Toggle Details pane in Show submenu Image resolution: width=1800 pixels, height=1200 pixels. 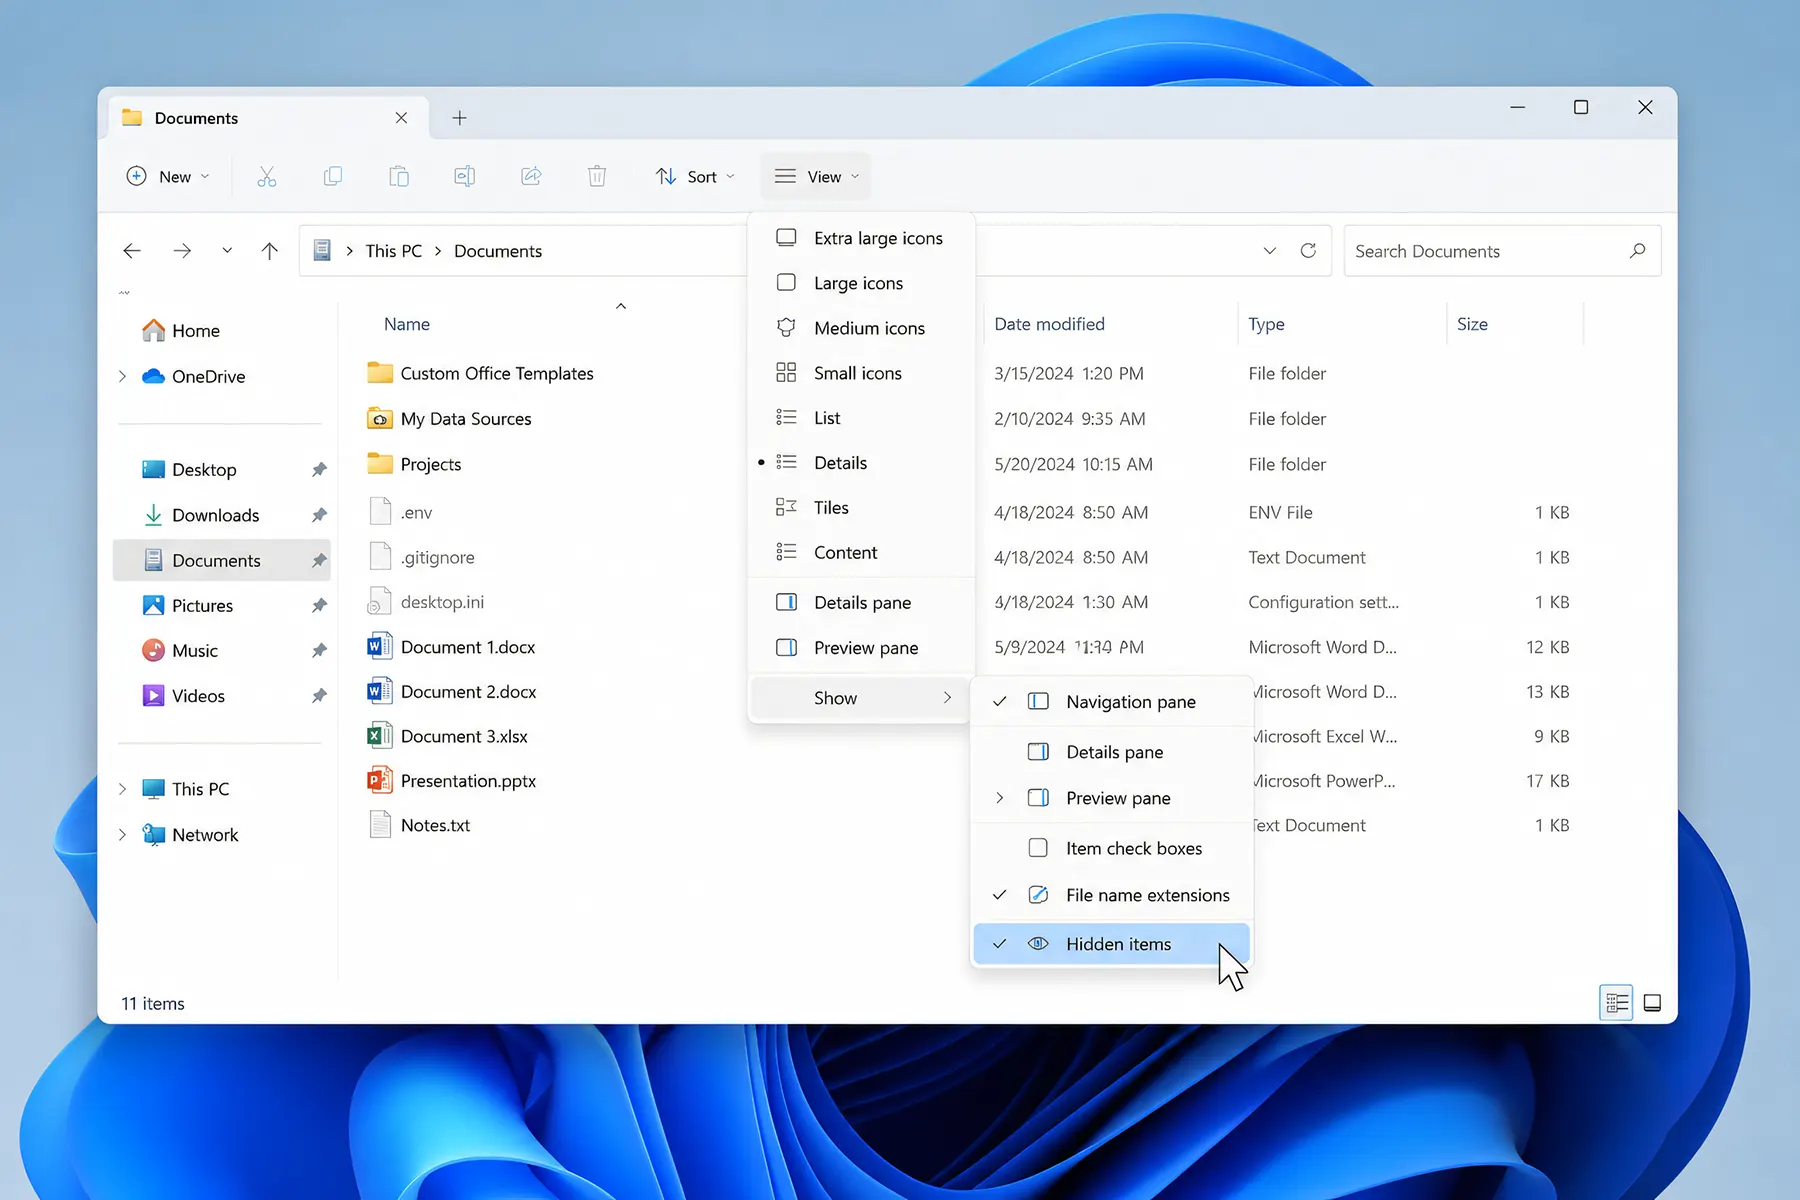coord(1112,752)
